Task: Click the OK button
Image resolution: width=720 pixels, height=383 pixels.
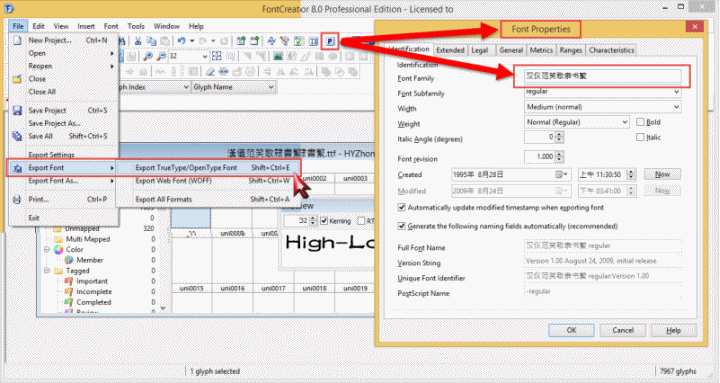Action: [x=571, y=330]
